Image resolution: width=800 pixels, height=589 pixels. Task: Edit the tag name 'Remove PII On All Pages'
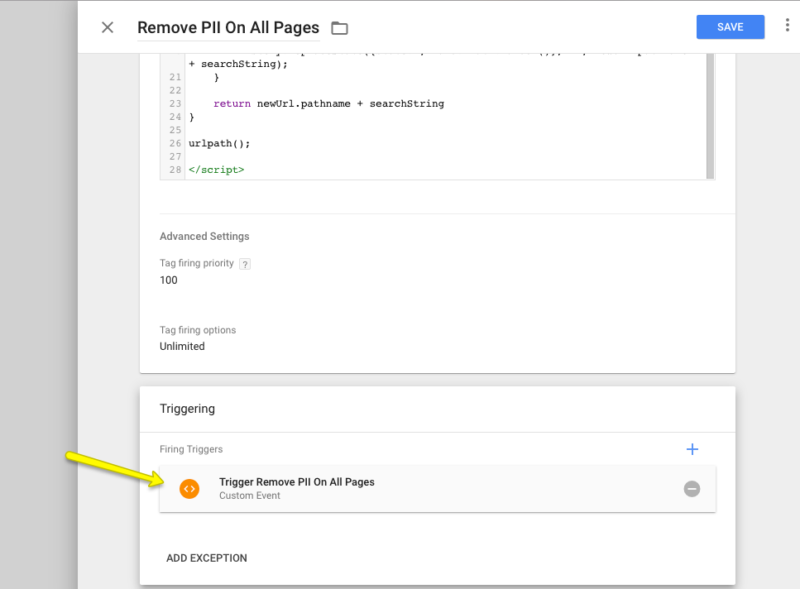click(x=229, y=28)
